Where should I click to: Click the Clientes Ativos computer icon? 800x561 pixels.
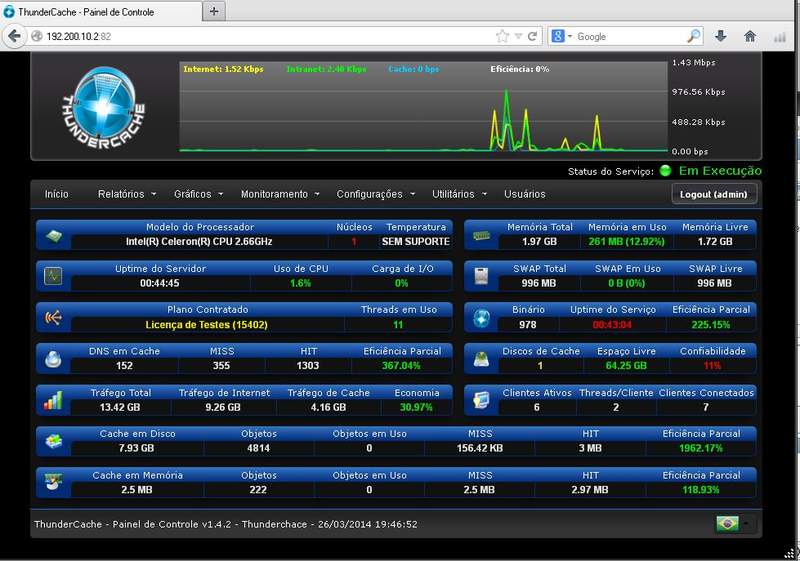[481, 400]
